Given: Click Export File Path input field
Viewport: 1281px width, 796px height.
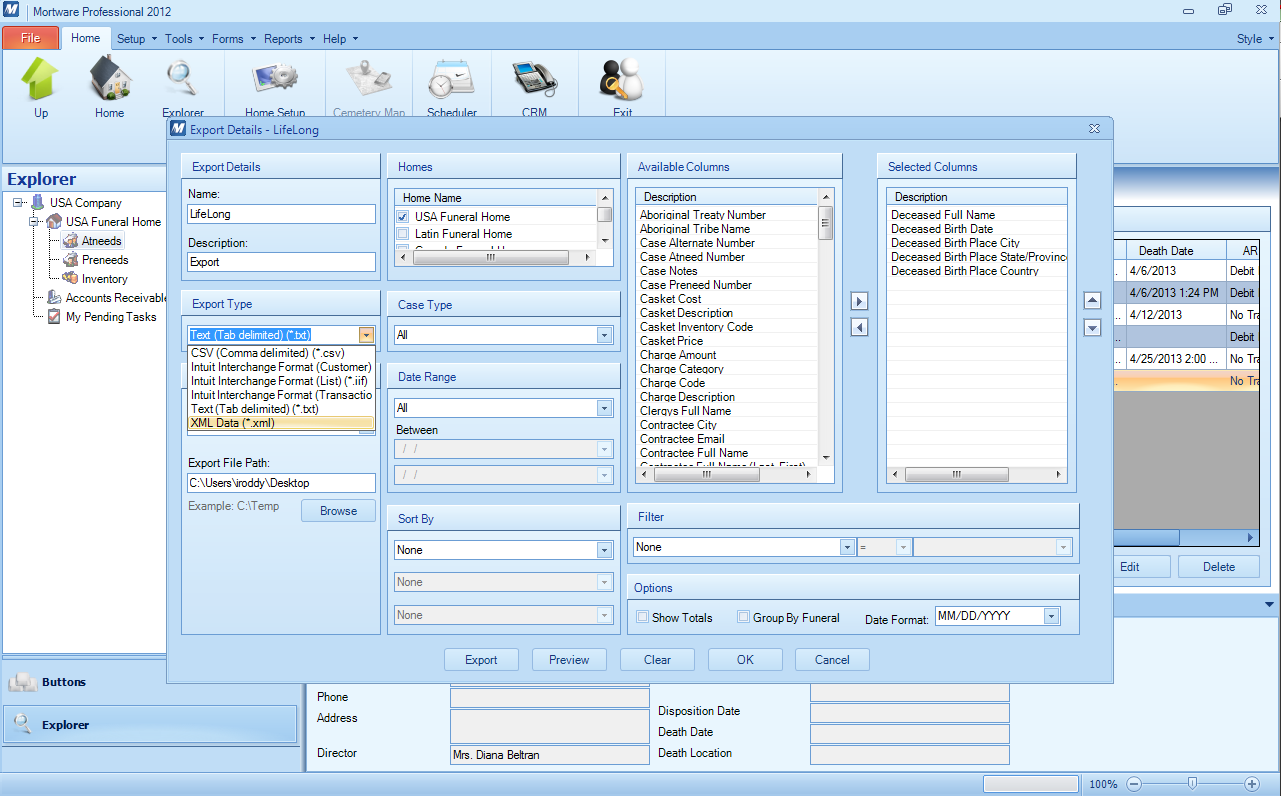Looking at the screenshot, I should [x=282, y=483].
